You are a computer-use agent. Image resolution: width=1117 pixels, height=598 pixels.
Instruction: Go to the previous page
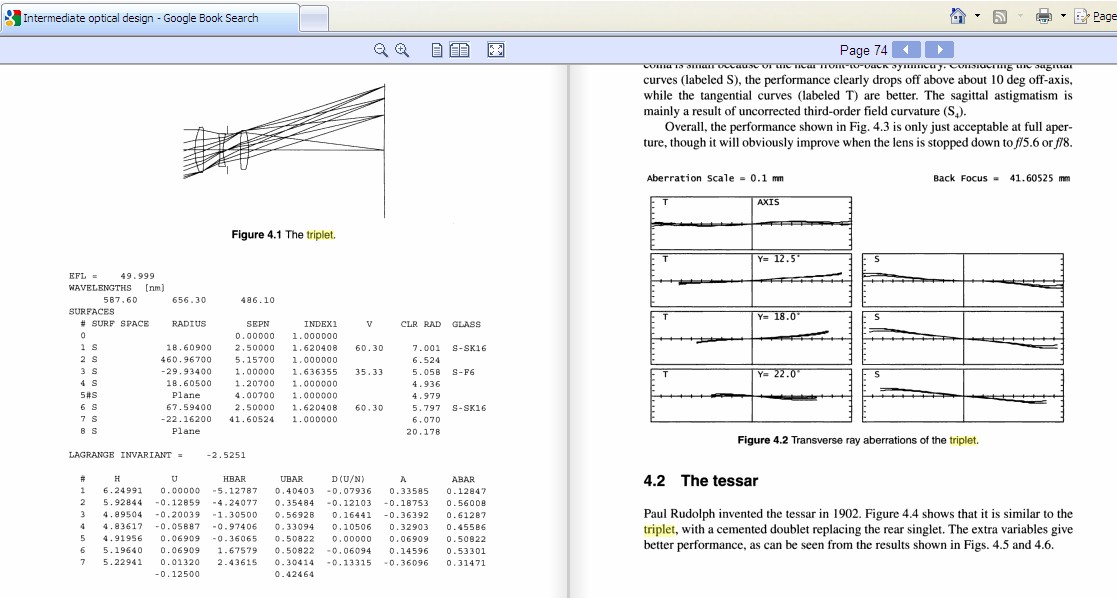pos(906,50)
